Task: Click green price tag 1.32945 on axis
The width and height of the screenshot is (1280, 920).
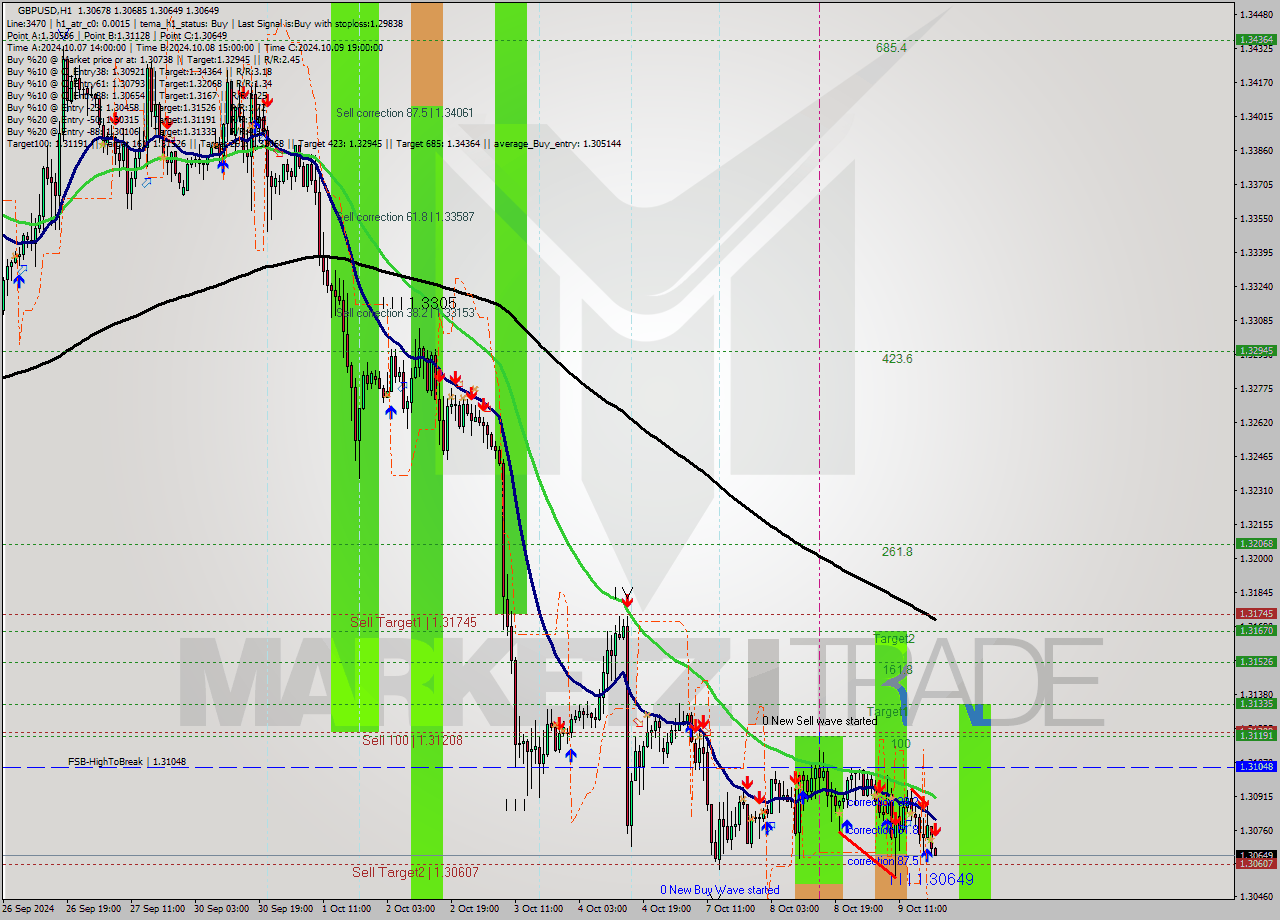Action: pyautogui.click(x=1255, y=351)
